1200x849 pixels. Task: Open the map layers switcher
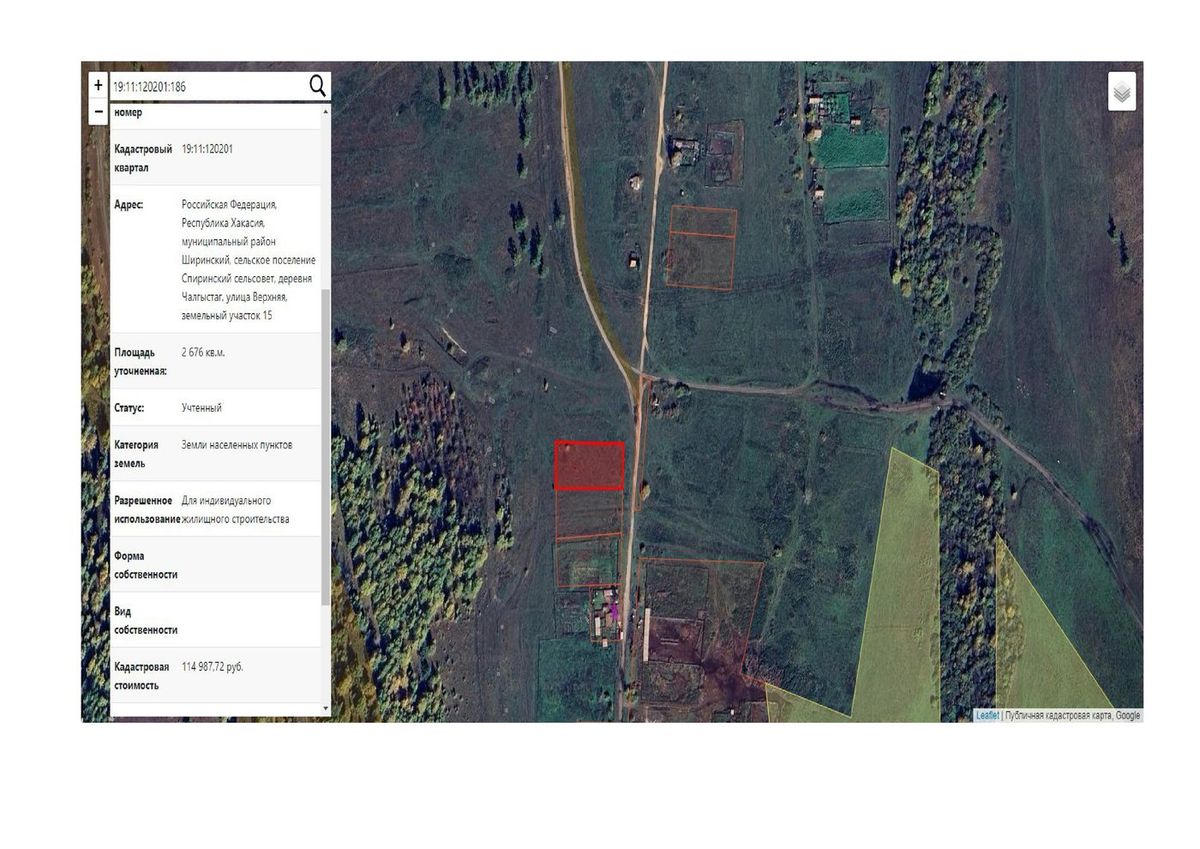(x=1122, y=92)
